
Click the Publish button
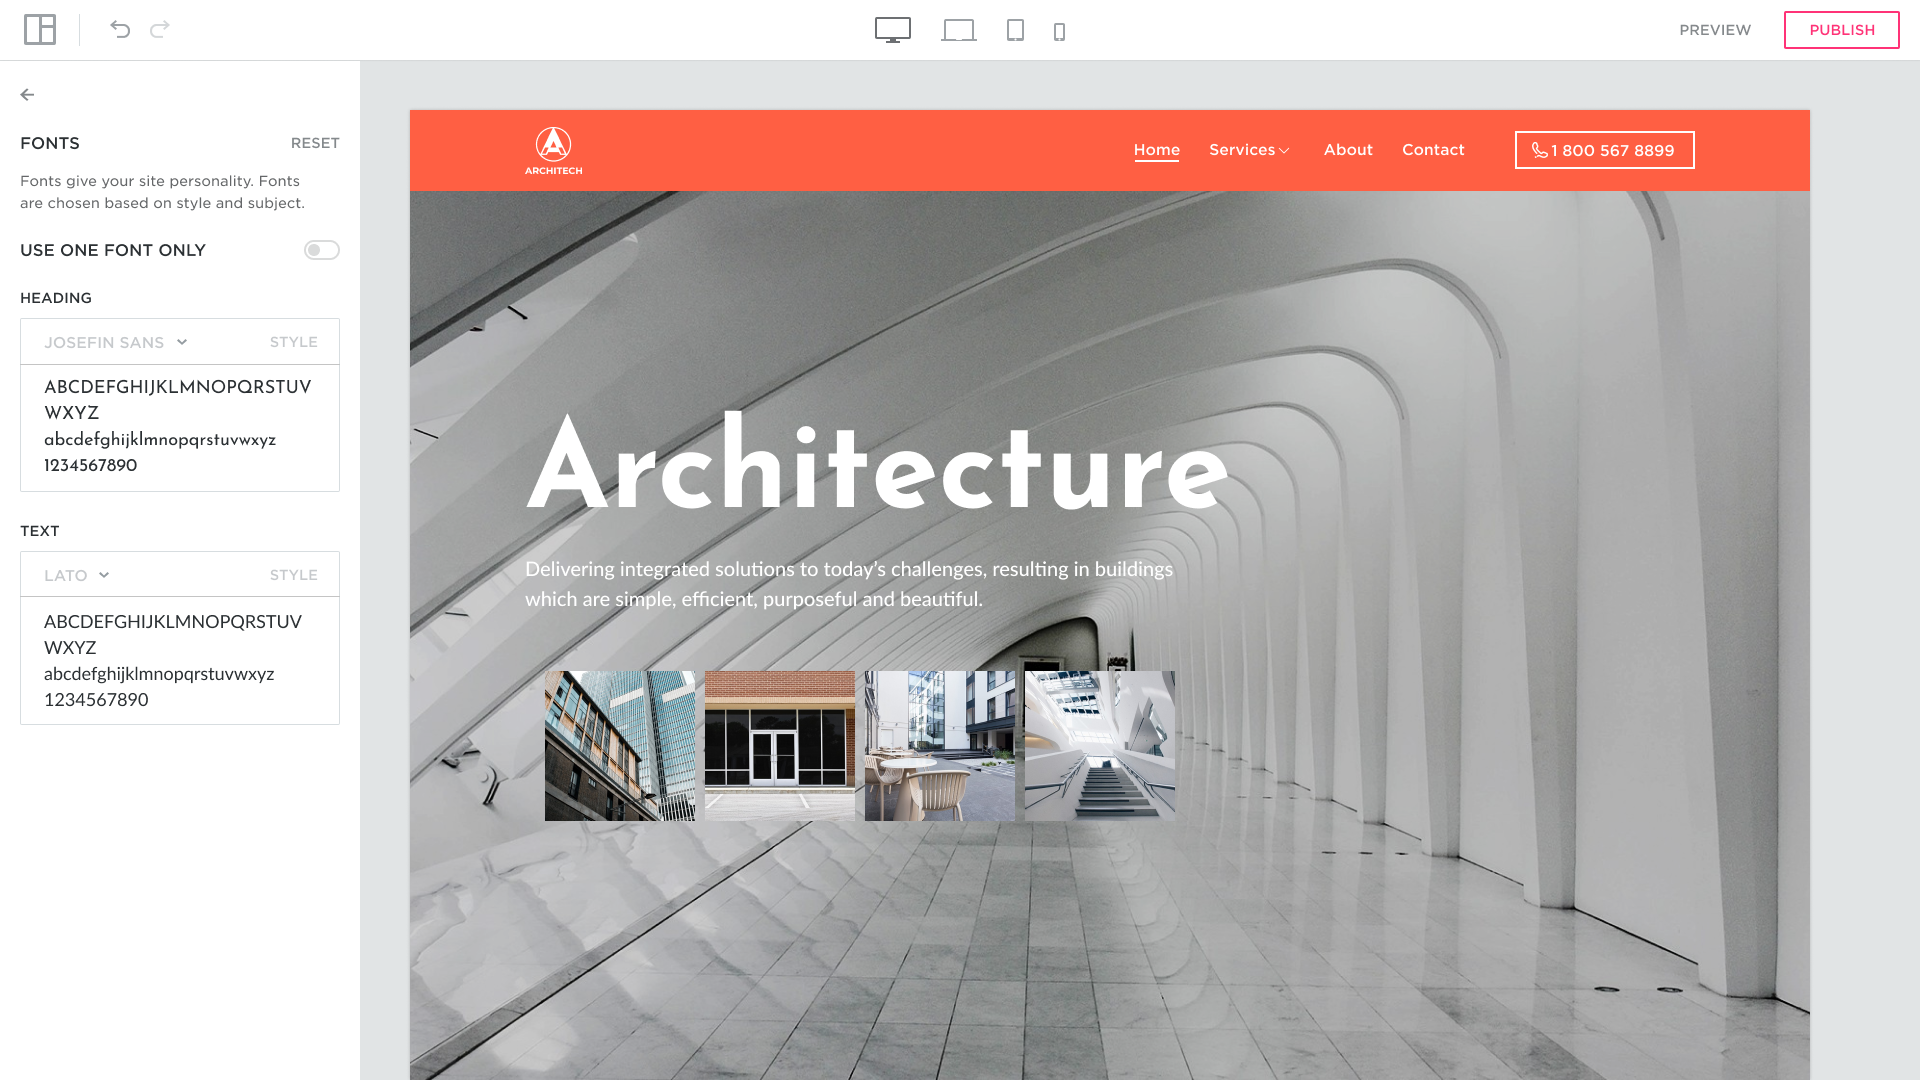(1841, 30)
